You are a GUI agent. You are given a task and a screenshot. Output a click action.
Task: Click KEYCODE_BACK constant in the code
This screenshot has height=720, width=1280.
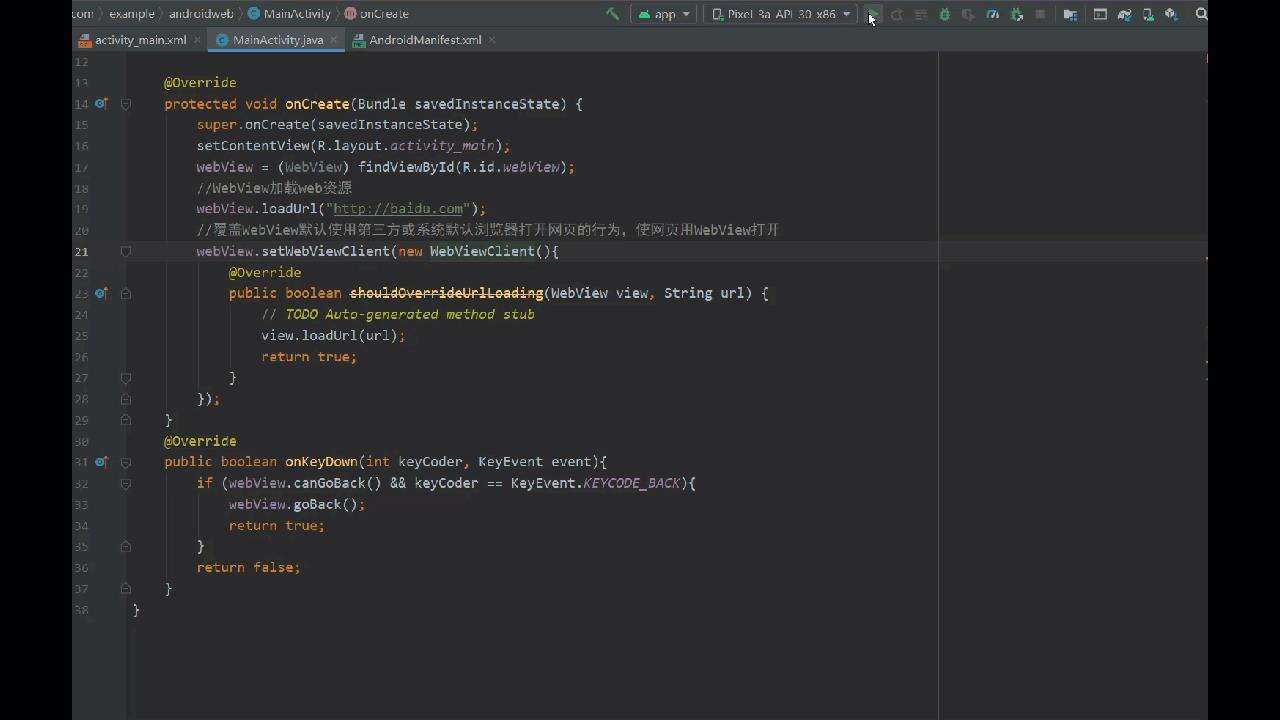631,483
